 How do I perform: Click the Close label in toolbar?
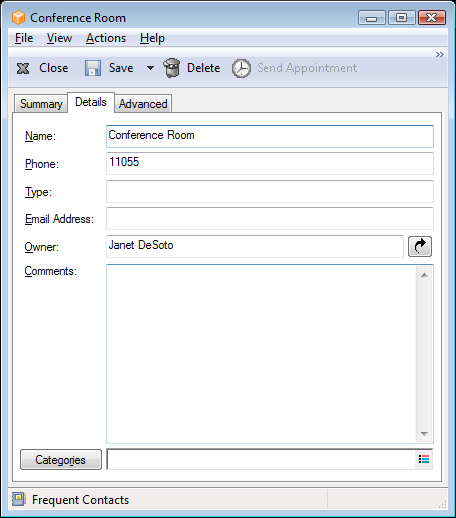[x=54, y=68]
